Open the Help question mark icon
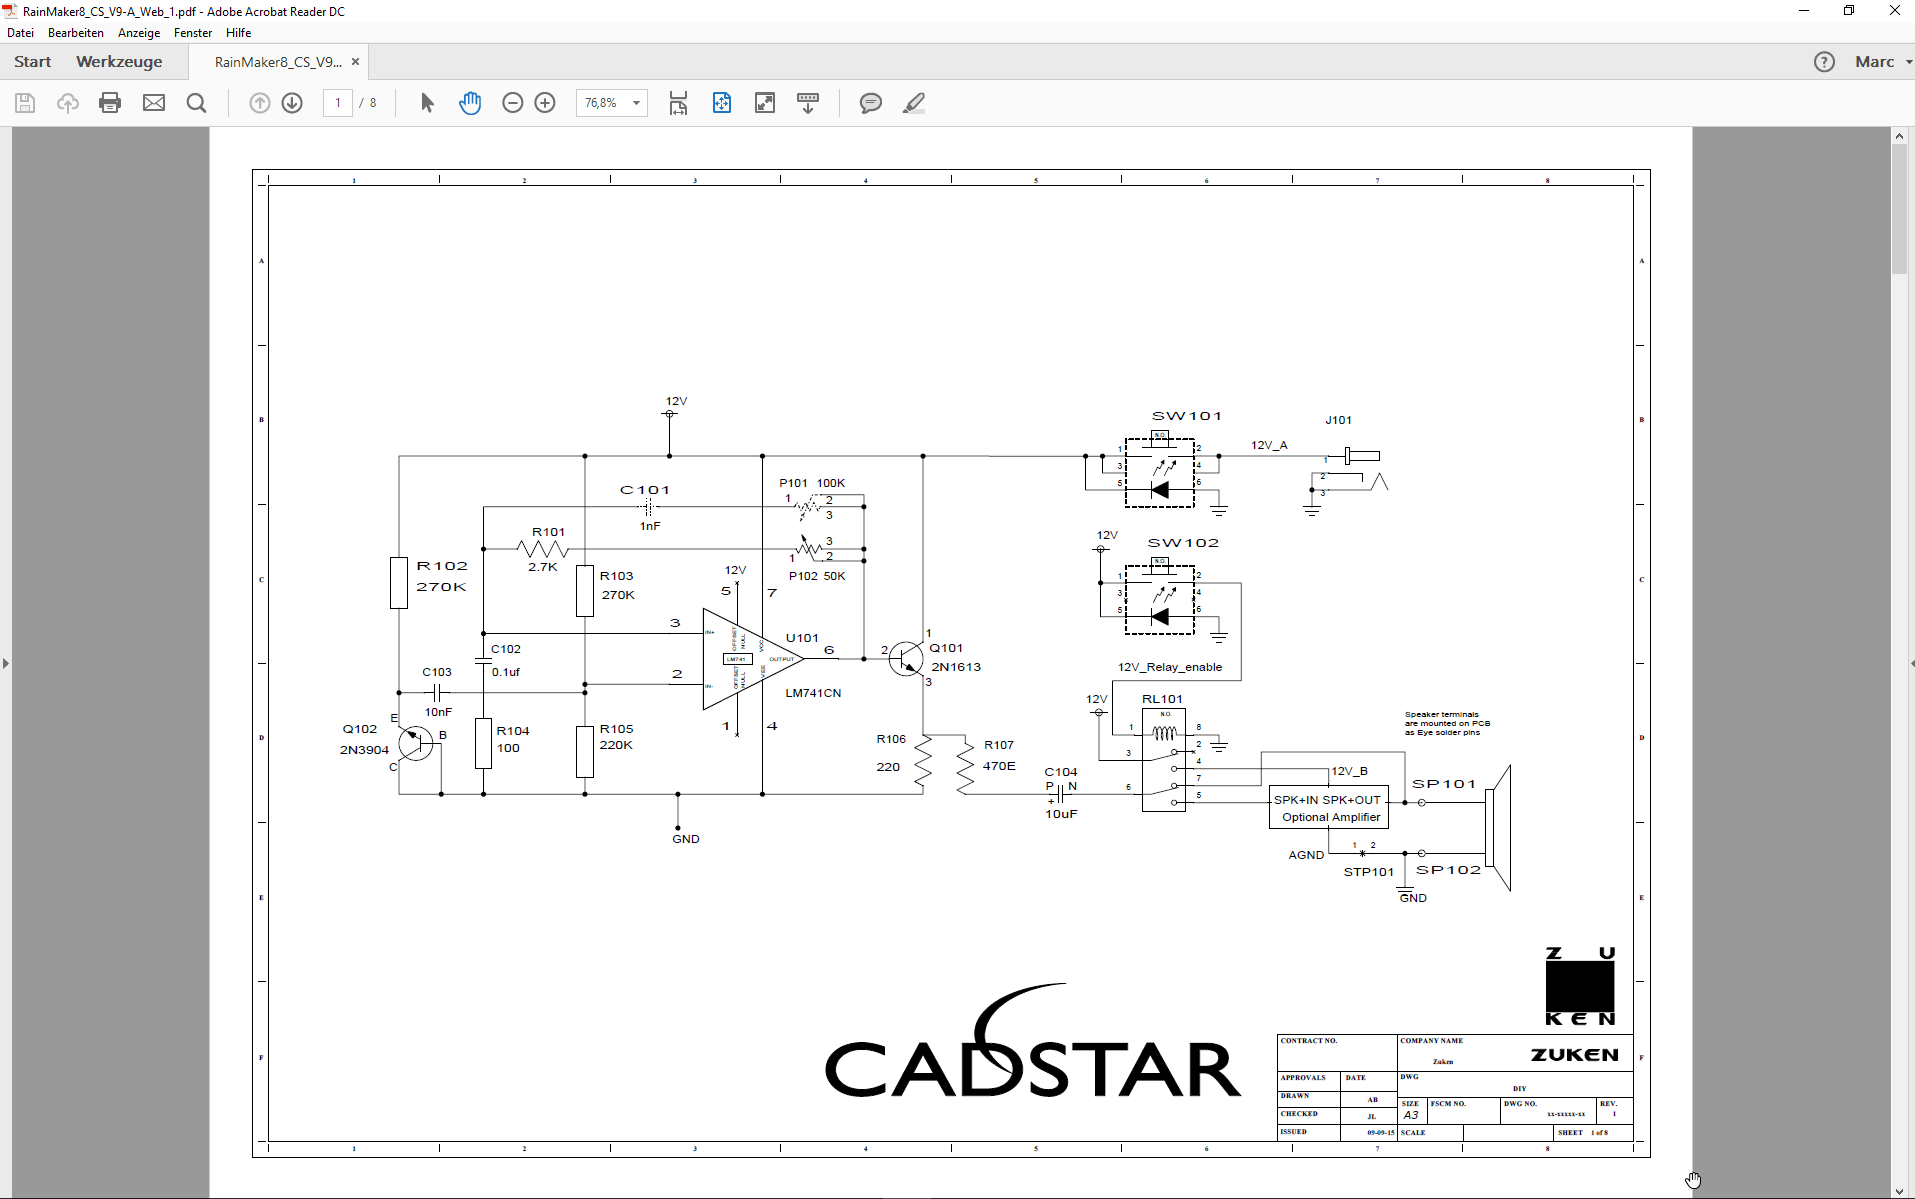The image size is (1915, 1199). (1824, 62)
